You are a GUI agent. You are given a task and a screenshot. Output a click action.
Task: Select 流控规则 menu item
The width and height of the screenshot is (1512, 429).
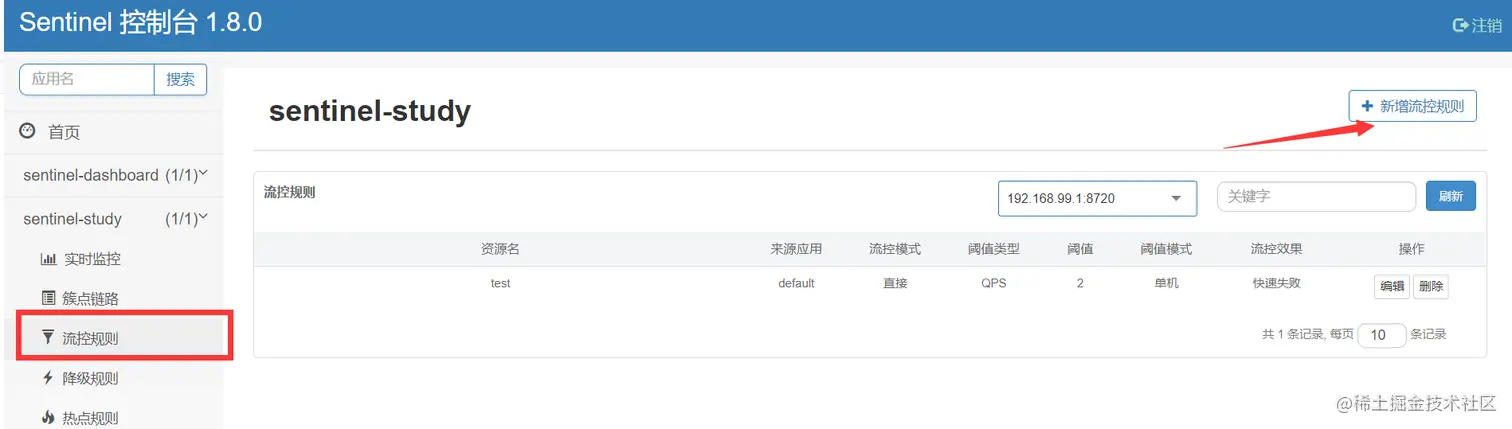pos(90,338)
